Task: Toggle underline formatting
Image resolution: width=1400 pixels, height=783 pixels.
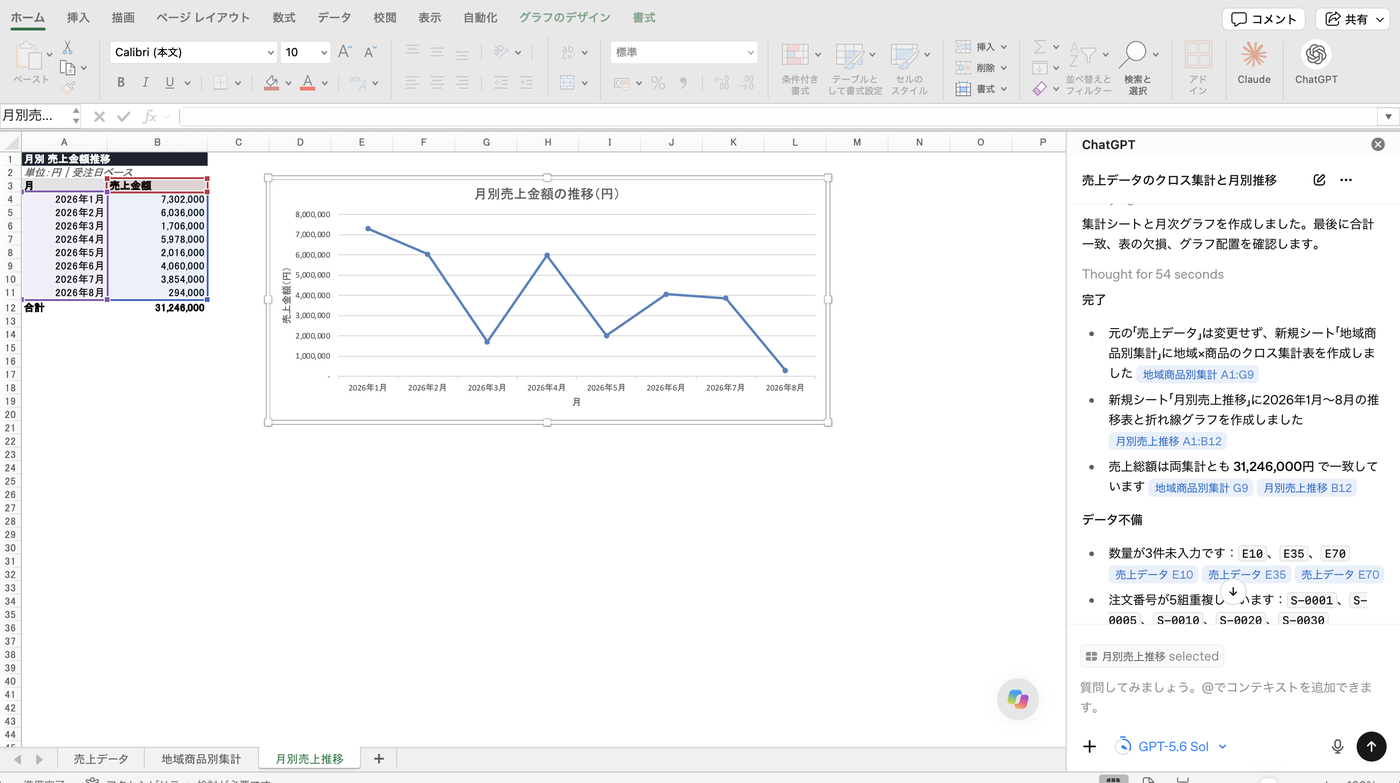Action: (170, 83)
